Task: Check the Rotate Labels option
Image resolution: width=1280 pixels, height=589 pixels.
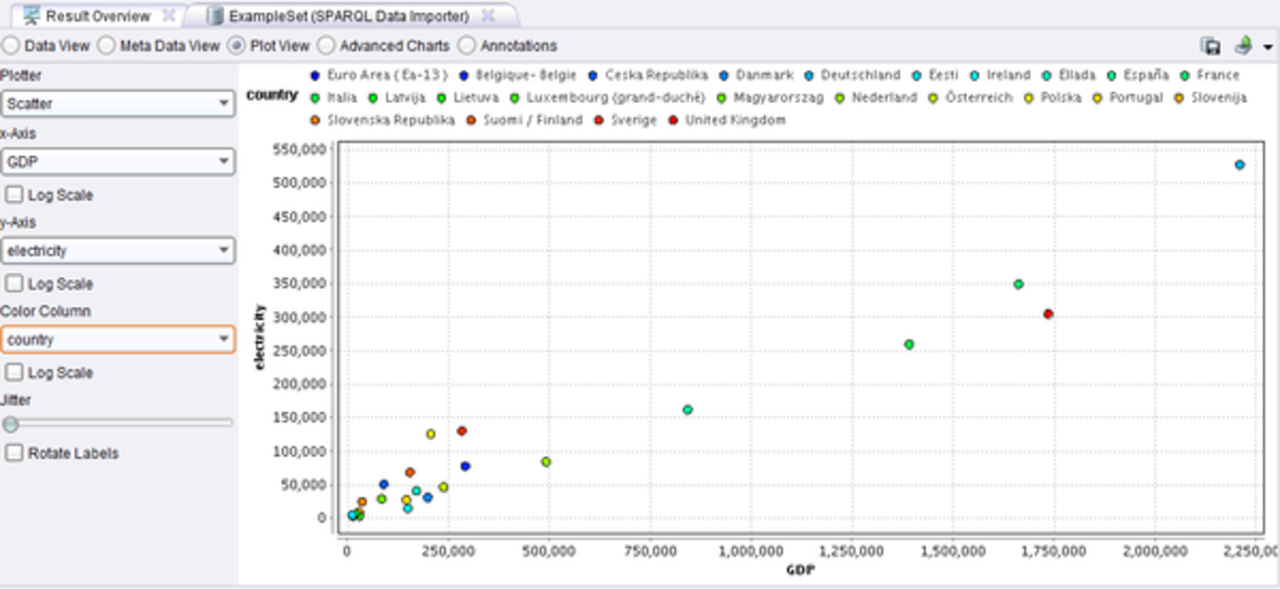Action: (14, 453)
